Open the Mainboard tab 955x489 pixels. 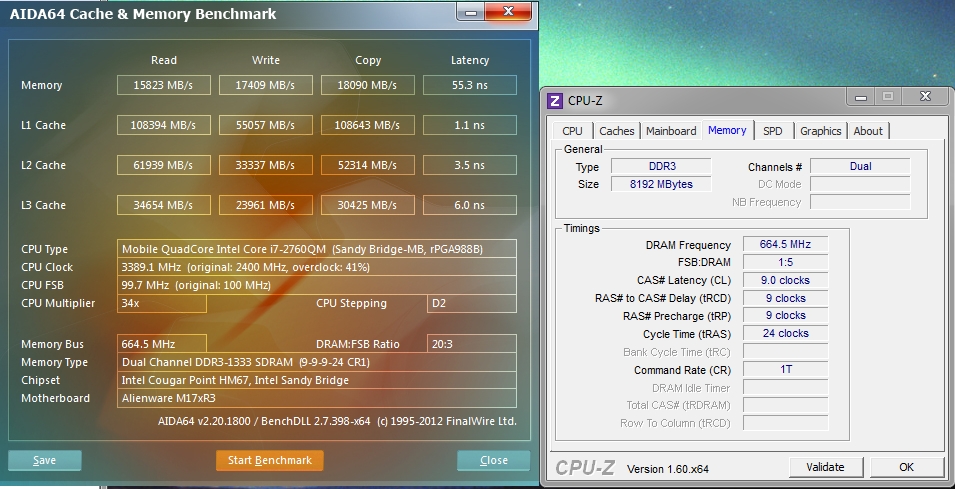pos(671,131)
